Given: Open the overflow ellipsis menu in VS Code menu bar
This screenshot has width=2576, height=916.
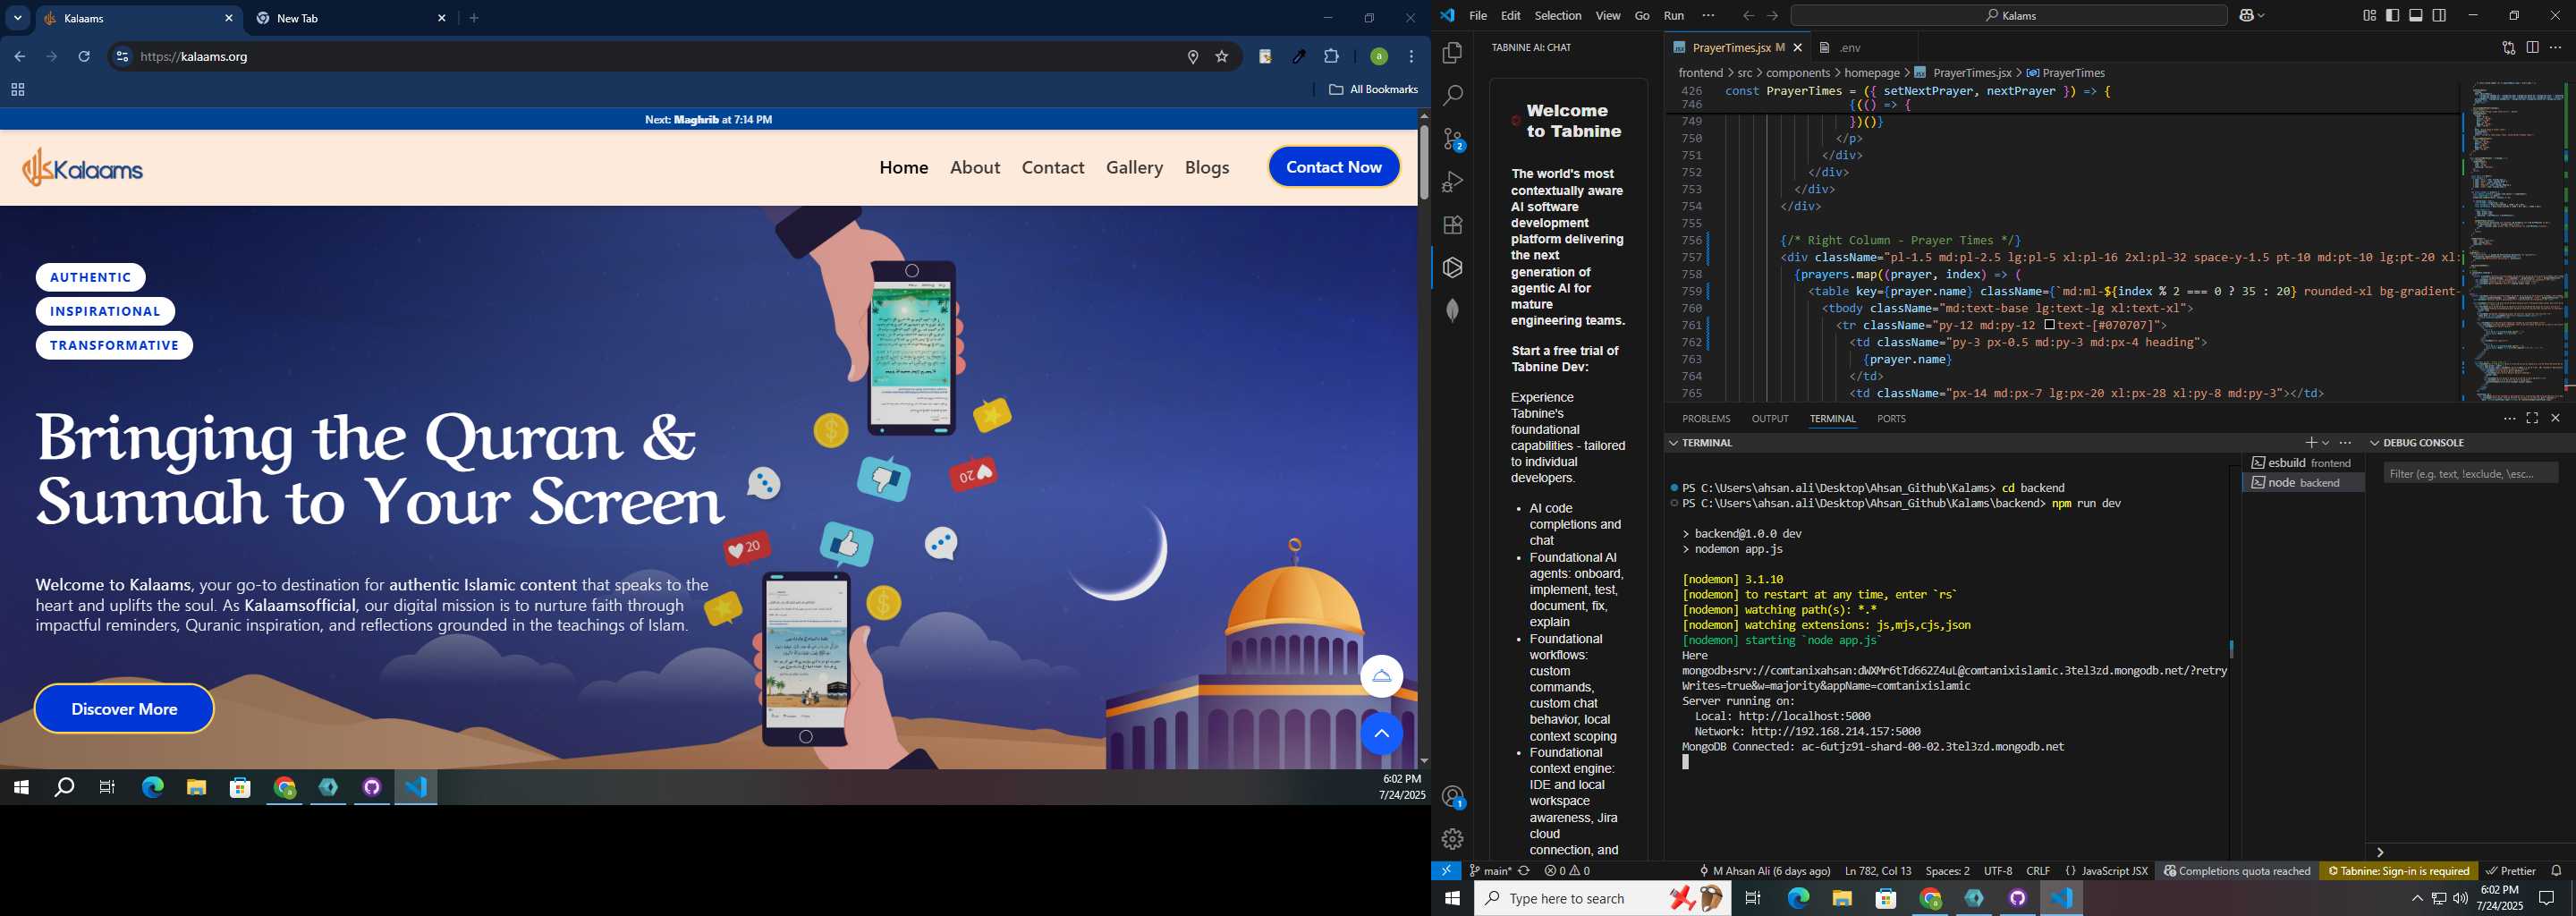Looking at the screenshot, I should (1708, 16).
